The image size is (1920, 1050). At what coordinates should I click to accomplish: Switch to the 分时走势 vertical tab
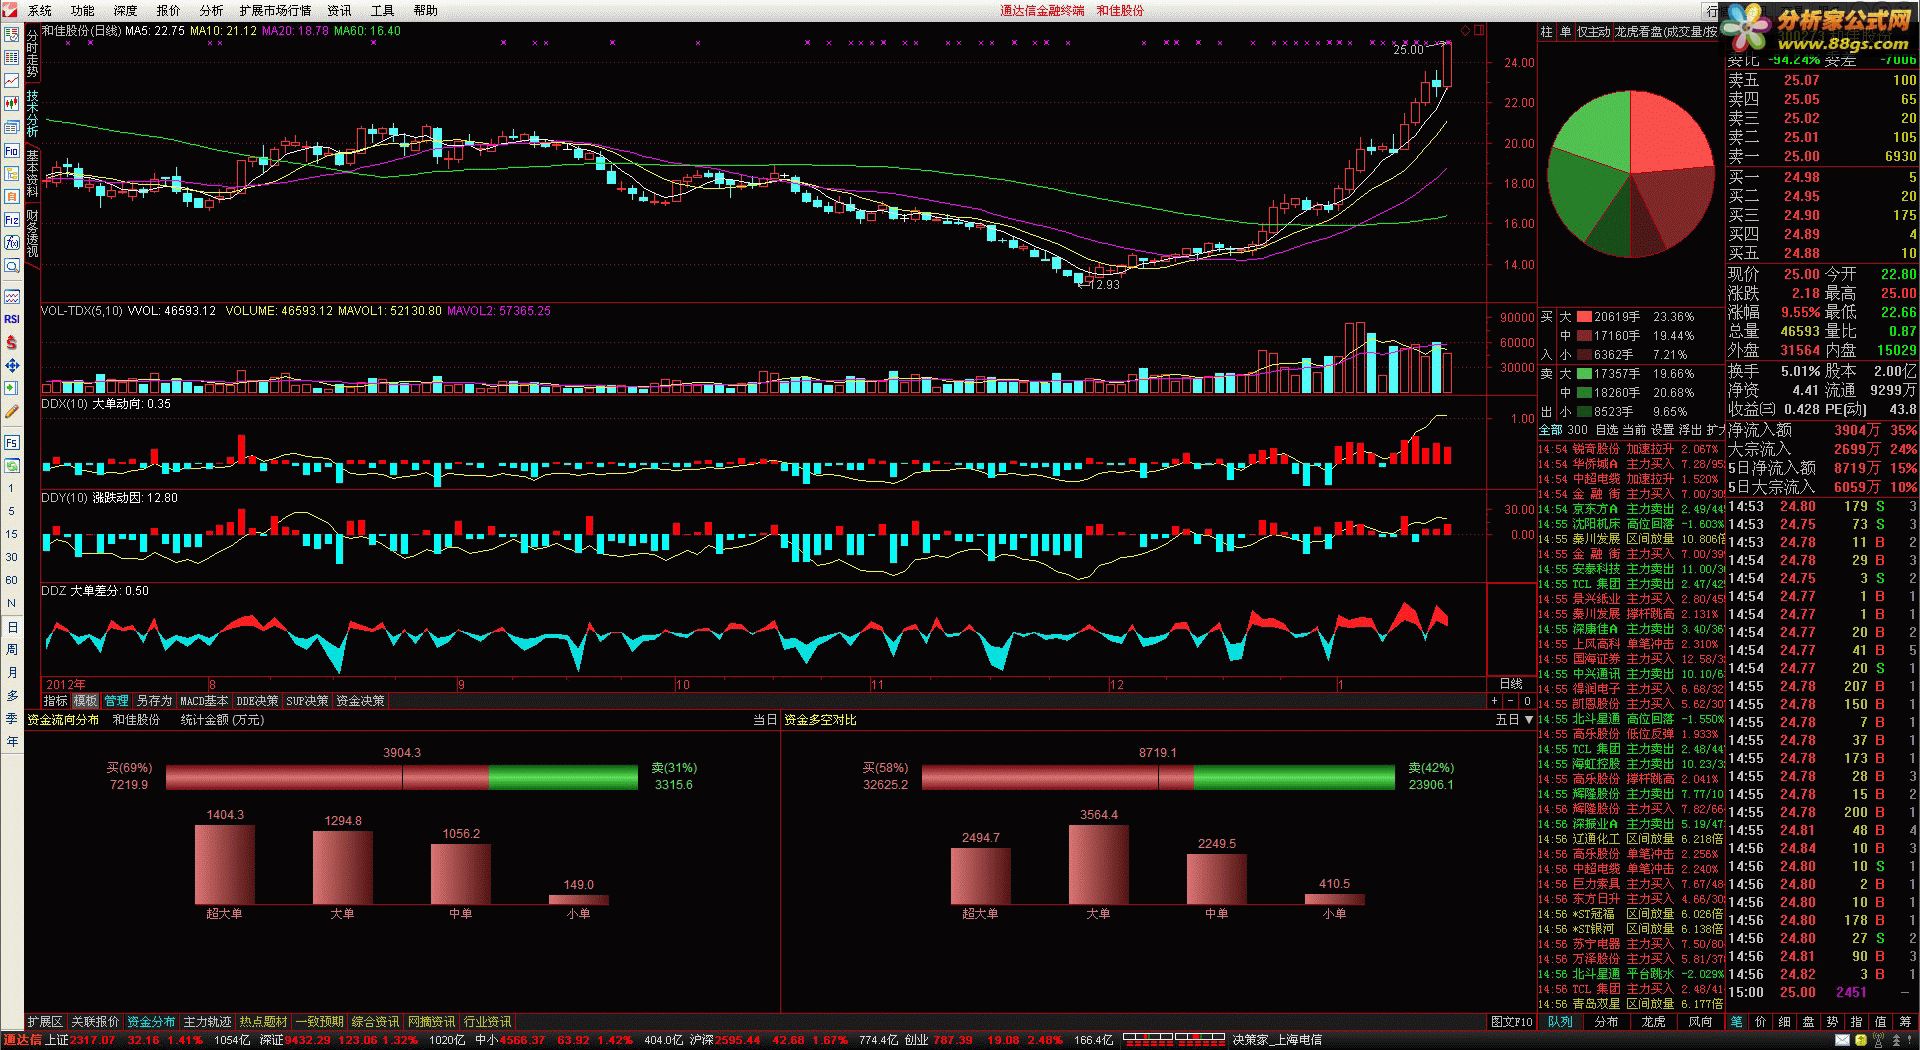32,54
